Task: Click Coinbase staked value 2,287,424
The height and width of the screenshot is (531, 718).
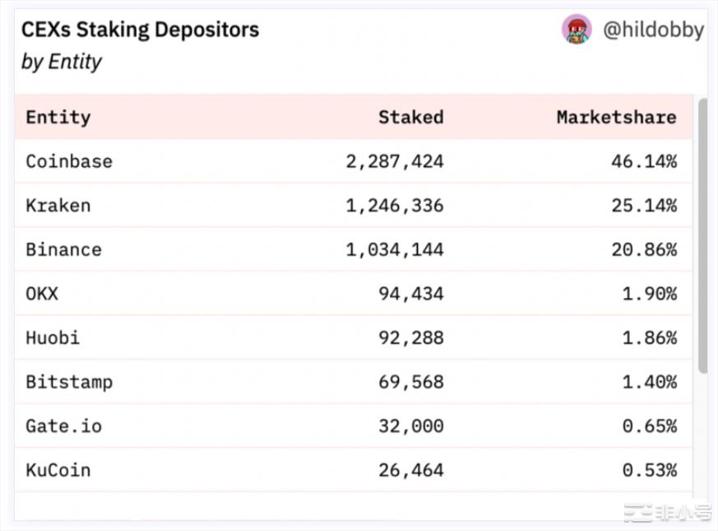Action: tap(394, 161)
